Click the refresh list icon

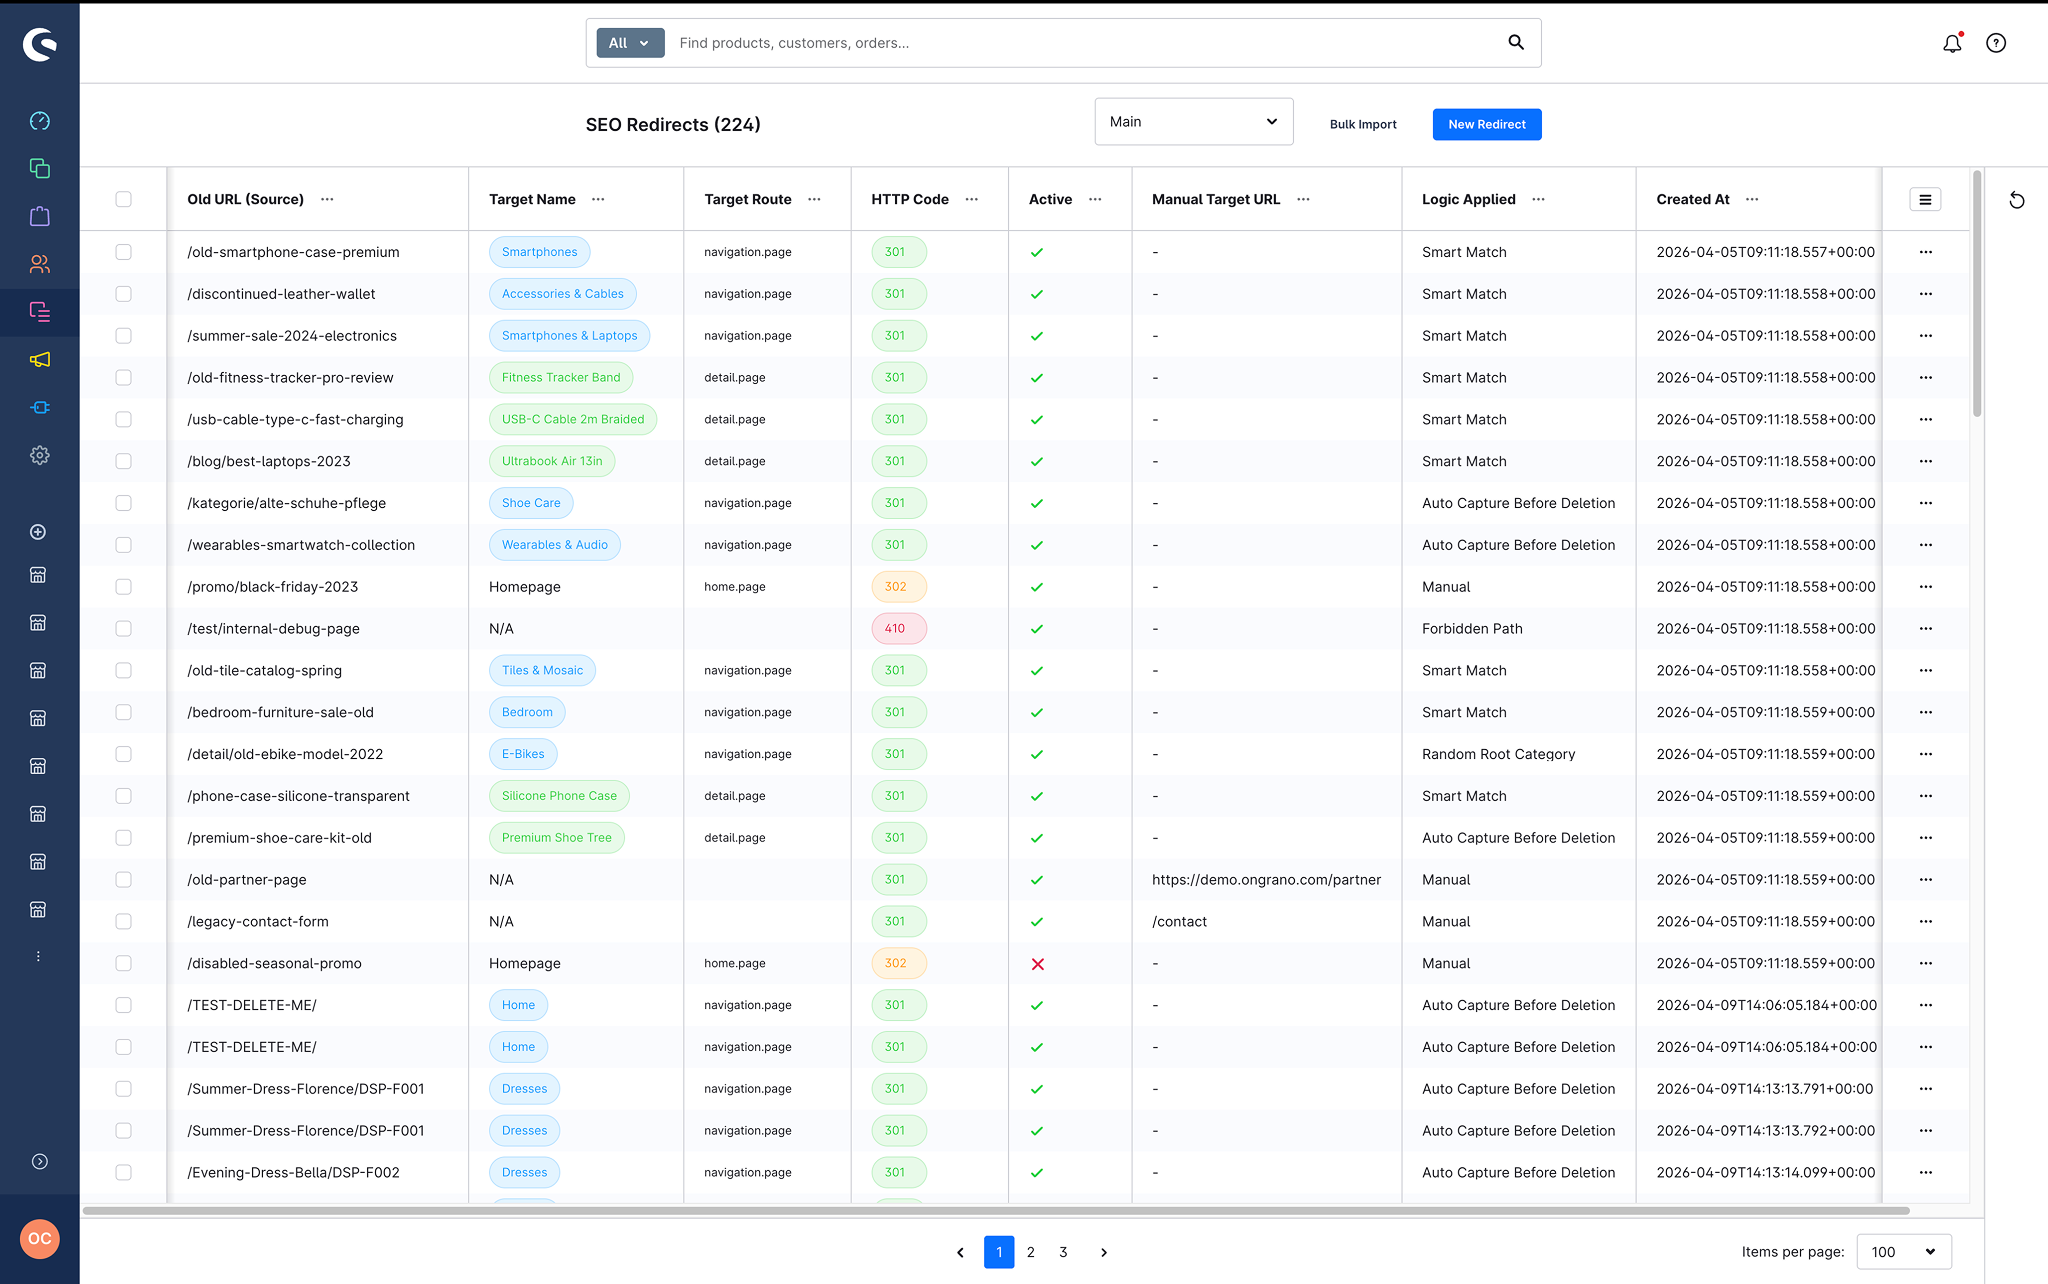pos(2017,200)
